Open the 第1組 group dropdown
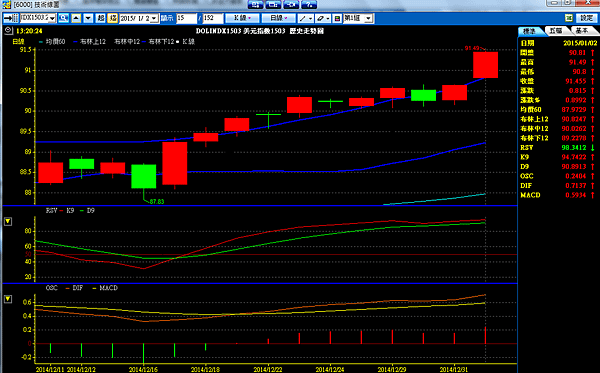This screenshot has height=373, width=600. point(368,18)
